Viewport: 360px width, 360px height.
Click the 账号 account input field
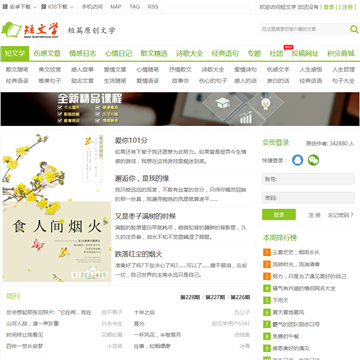point(308,179)
